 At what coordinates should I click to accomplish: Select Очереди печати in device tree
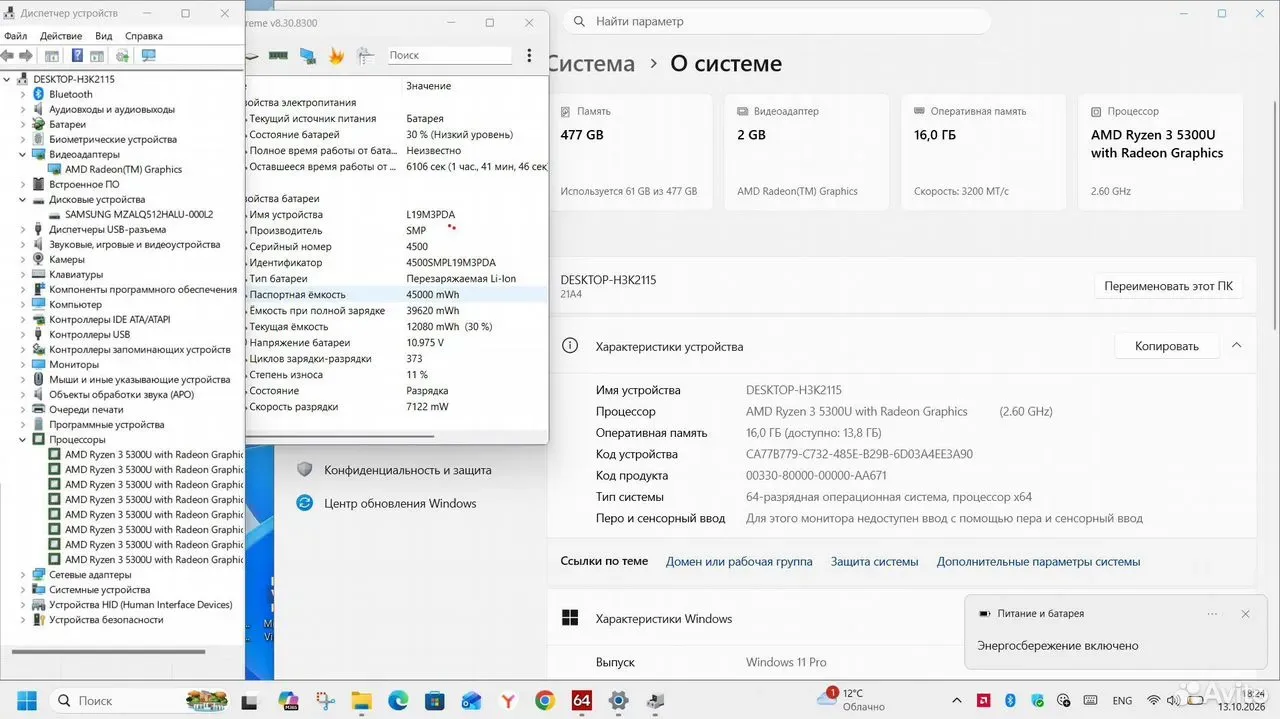point(86,409)
